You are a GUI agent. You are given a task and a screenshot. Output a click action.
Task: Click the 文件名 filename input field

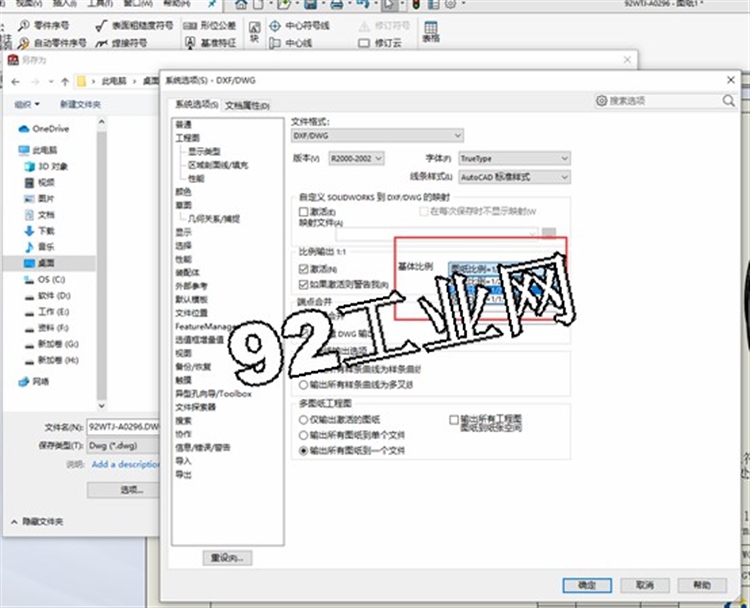click(123, 427)
